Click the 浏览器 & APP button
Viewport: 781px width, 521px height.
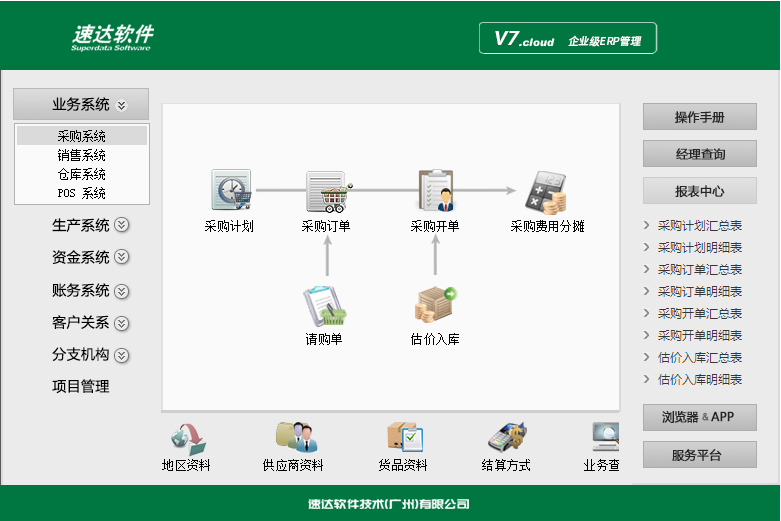(700, 417)
